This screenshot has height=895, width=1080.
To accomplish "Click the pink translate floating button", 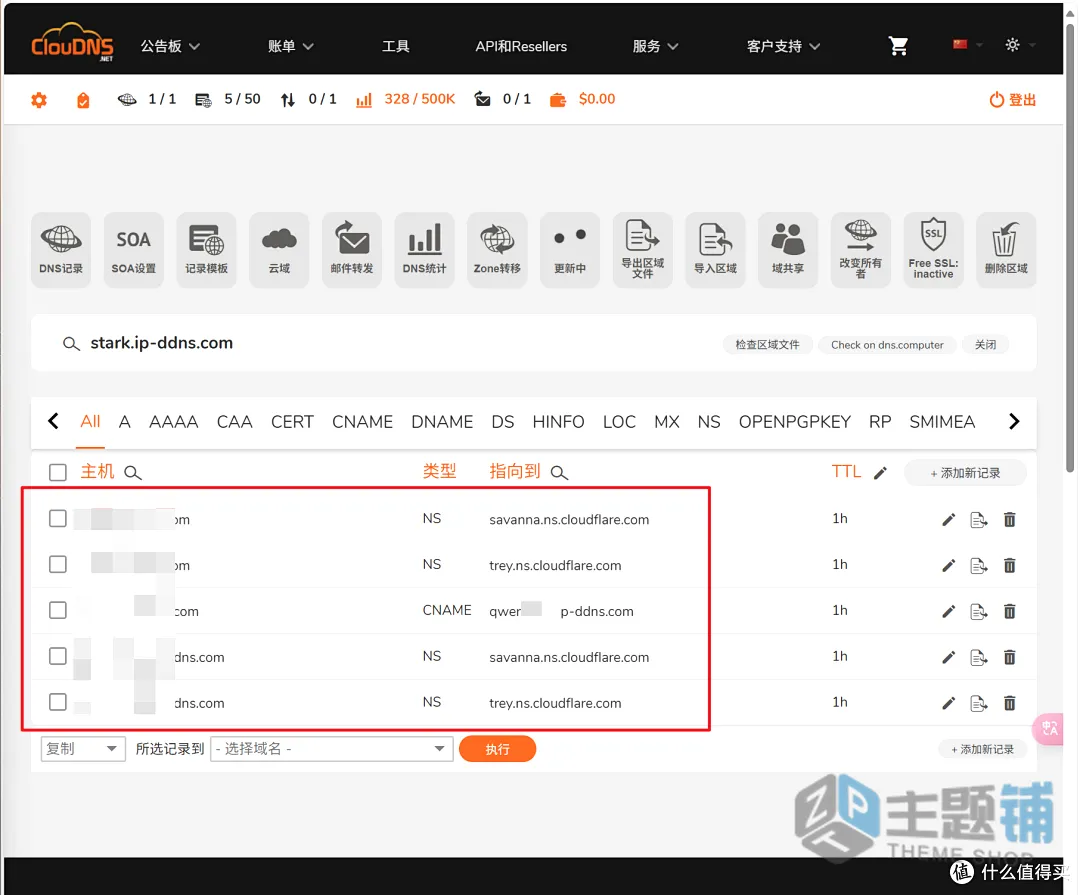I will [x=1048, y=728].
